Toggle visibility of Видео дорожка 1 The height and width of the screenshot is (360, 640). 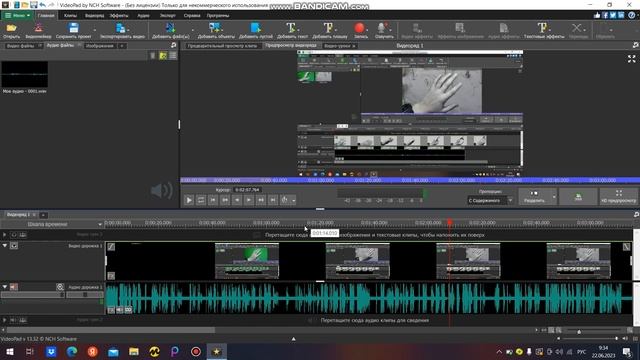click(14, 245)
